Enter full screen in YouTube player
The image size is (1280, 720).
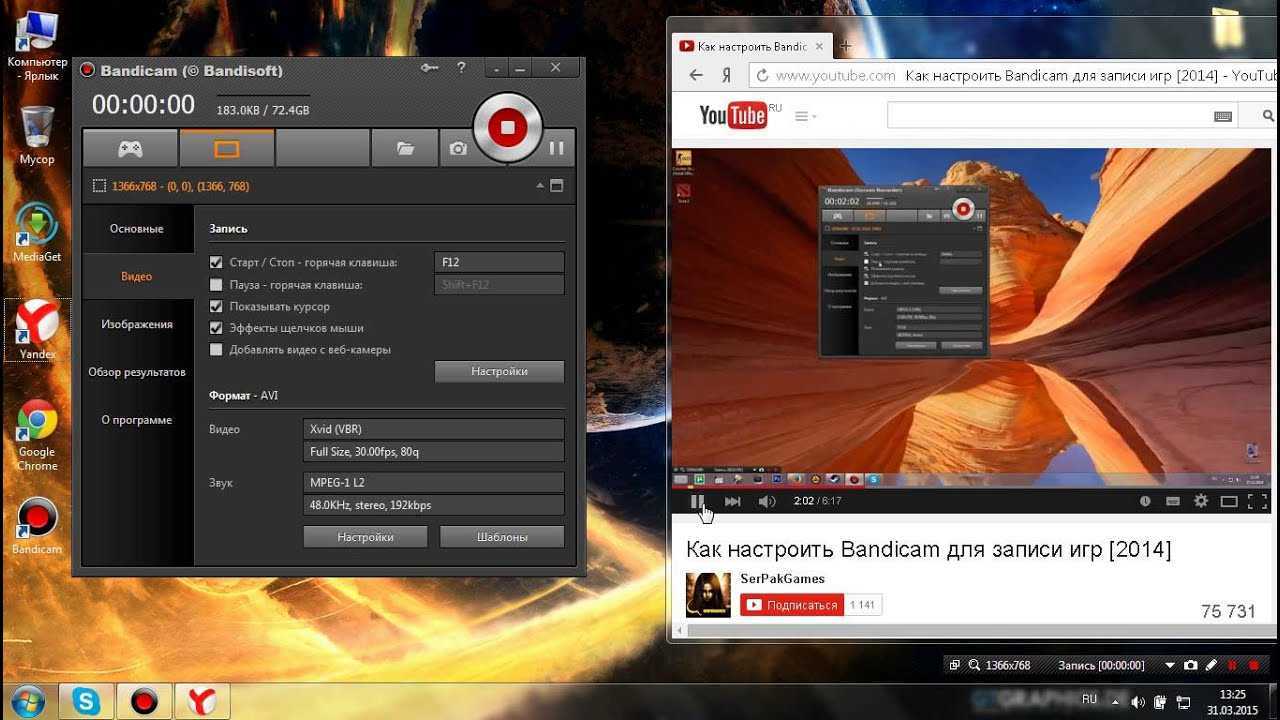(x=1257, y=501)
